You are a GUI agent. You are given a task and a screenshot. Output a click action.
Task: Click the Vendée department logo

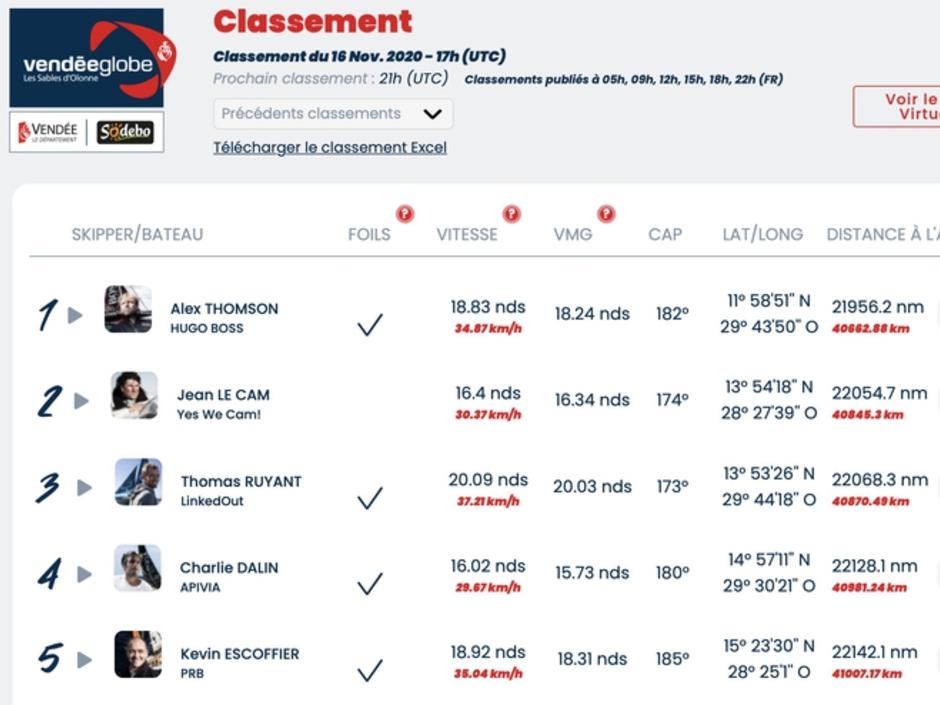coord(48,132)
